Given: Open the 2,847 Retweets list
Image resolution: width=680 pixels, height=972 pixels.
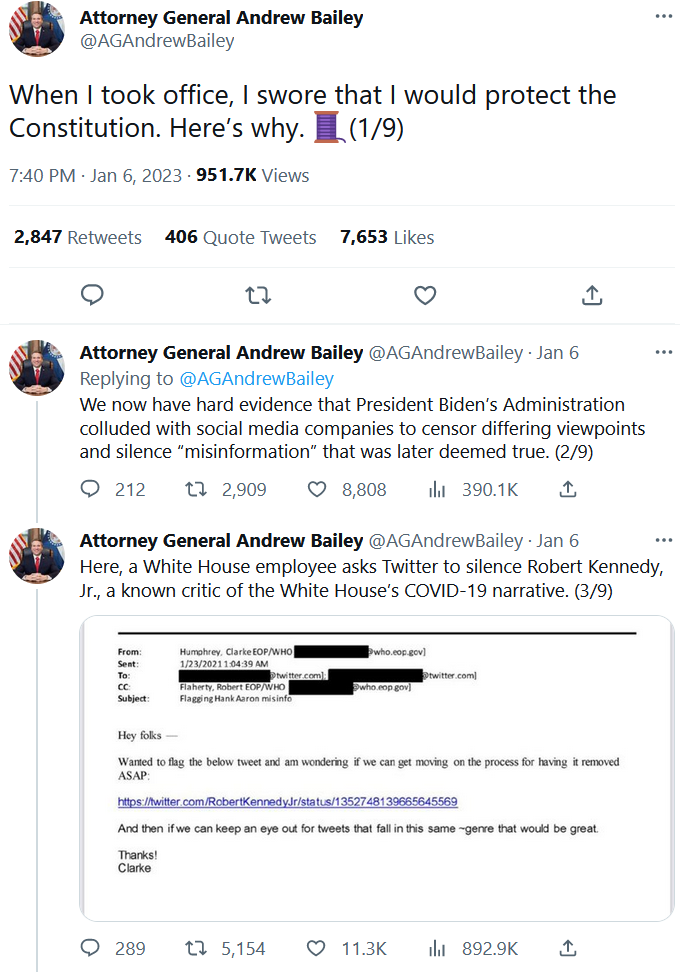Looking at the screenshot, I should coord(78,237).
